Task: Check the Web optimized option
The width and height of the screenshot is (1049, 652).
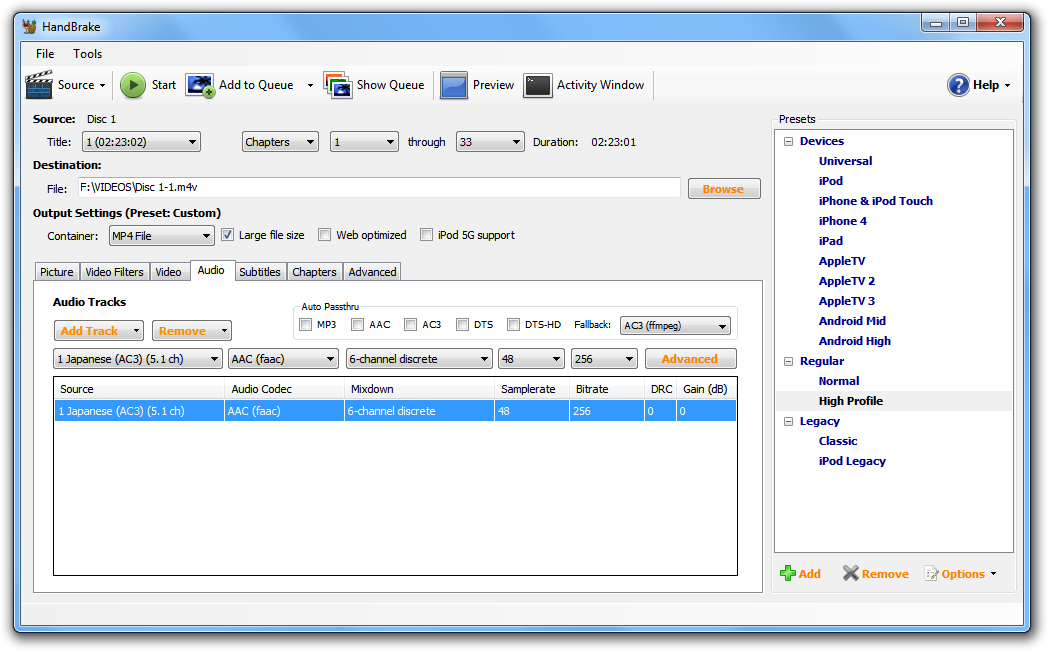Action: (324, 235)
